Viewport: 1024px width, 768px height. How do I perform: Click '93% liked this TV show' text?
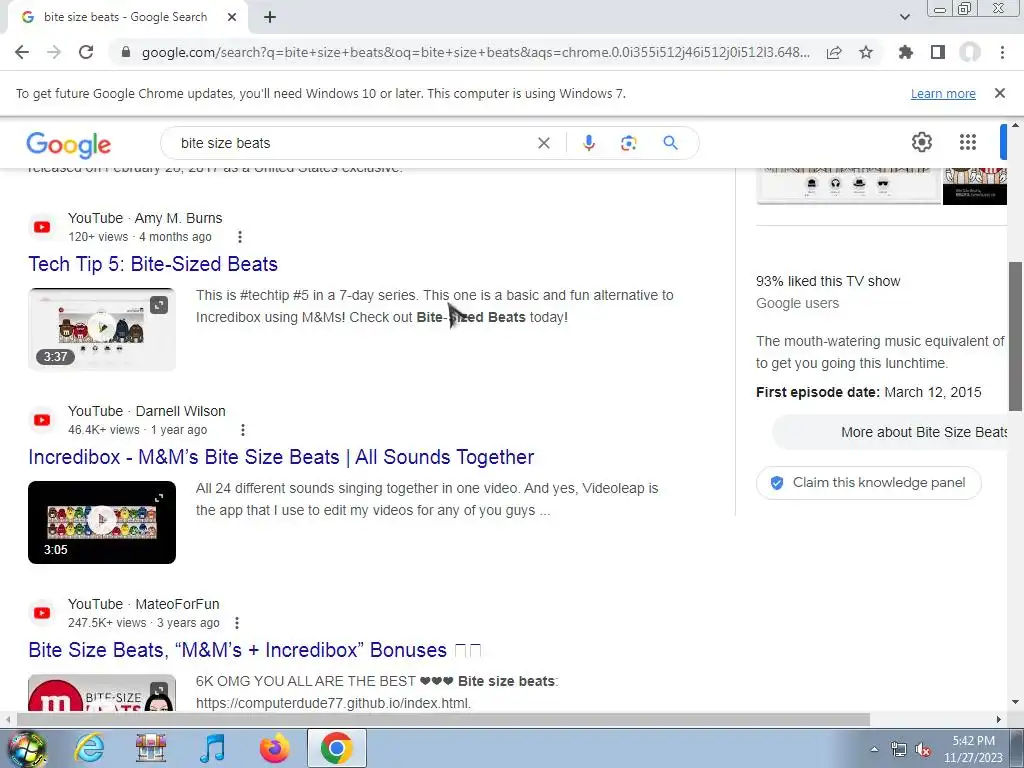point(828,281)
